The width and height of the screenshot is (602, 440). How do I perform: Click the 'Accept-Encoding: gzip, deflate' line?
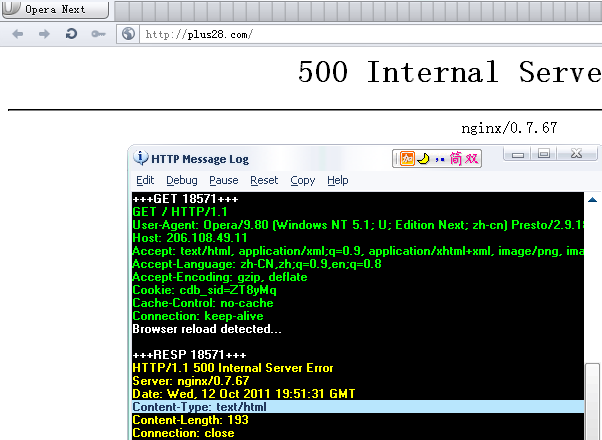[220, 277]
